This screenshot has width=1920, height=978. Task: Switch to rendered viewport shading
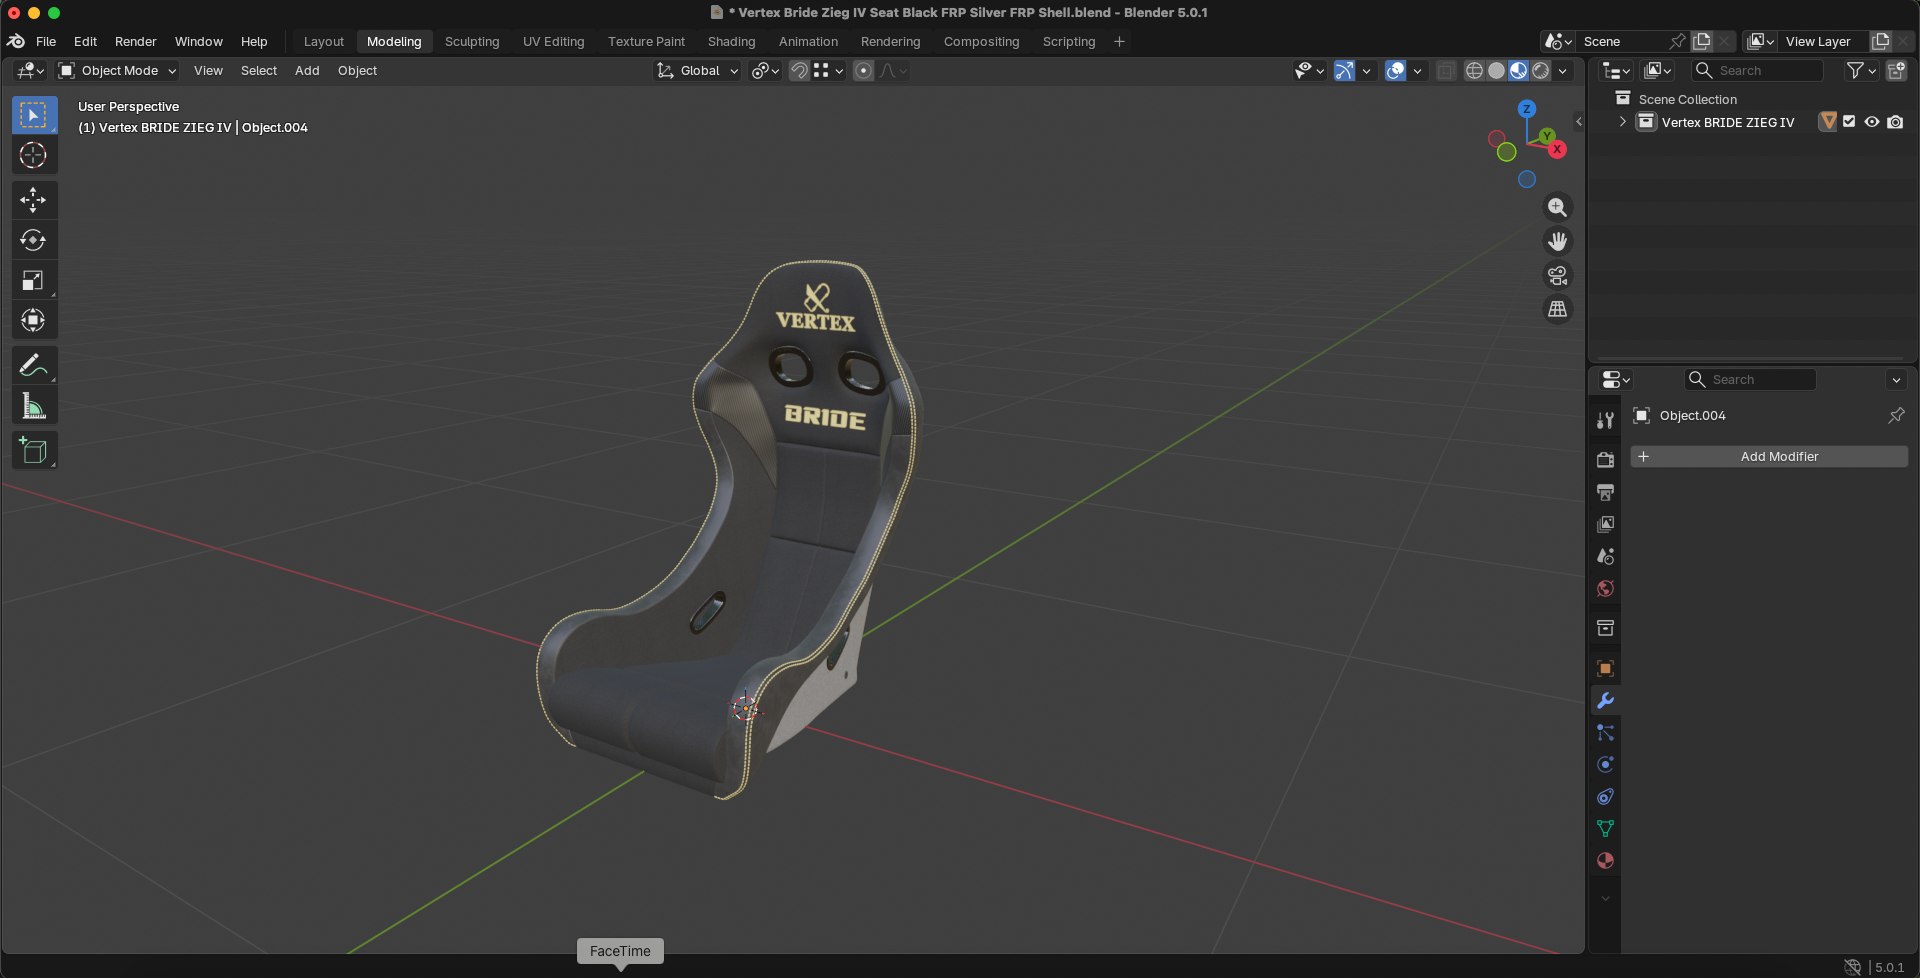click(1541, 70)
